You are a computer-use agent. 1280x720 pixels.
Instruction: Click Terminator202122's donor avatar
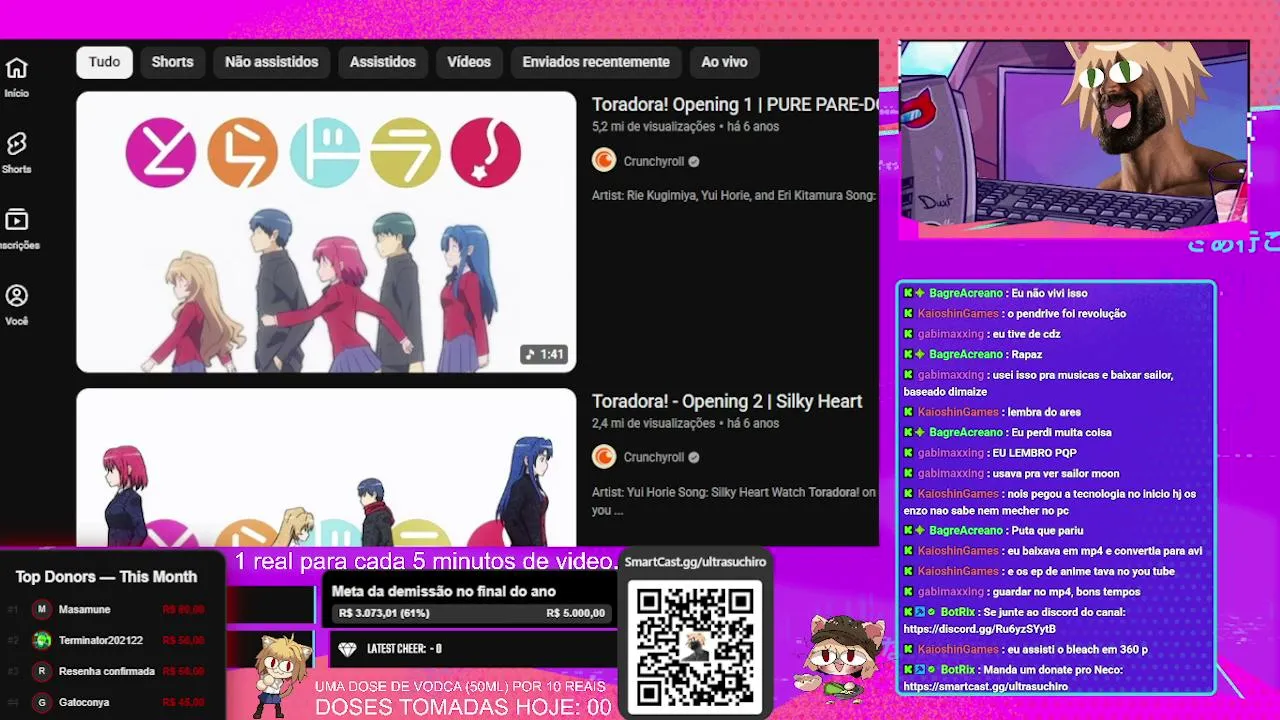(42, 640)
